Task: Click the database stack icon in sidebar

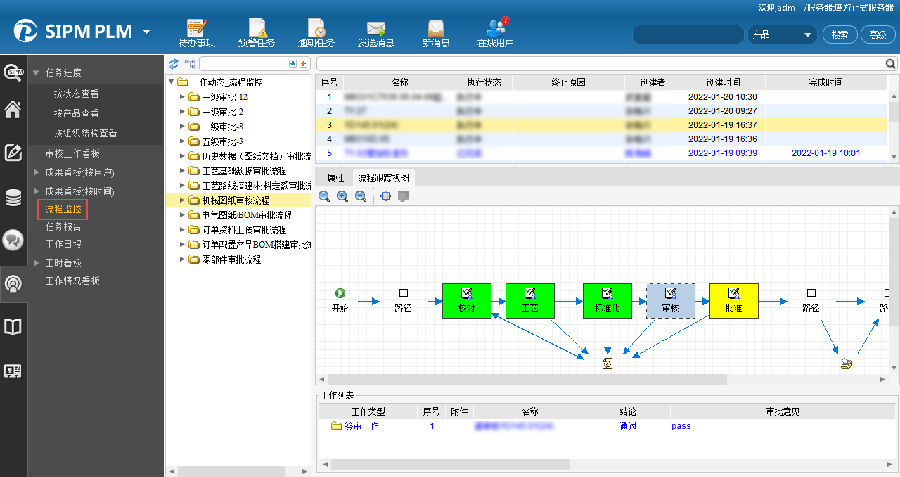Action: click(x=14, y=197)
